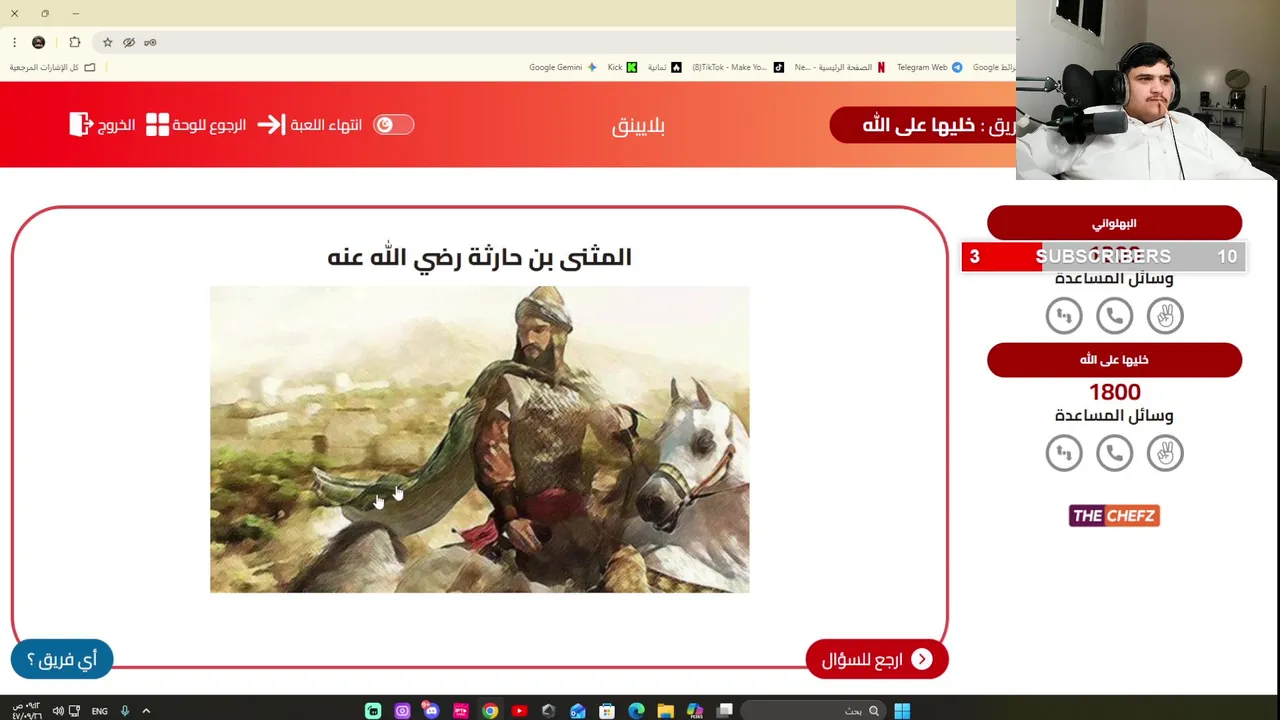This screenshot has width=1280, height=720.
Task: Open Chrome profile avatar
Action: click(39, 42)
